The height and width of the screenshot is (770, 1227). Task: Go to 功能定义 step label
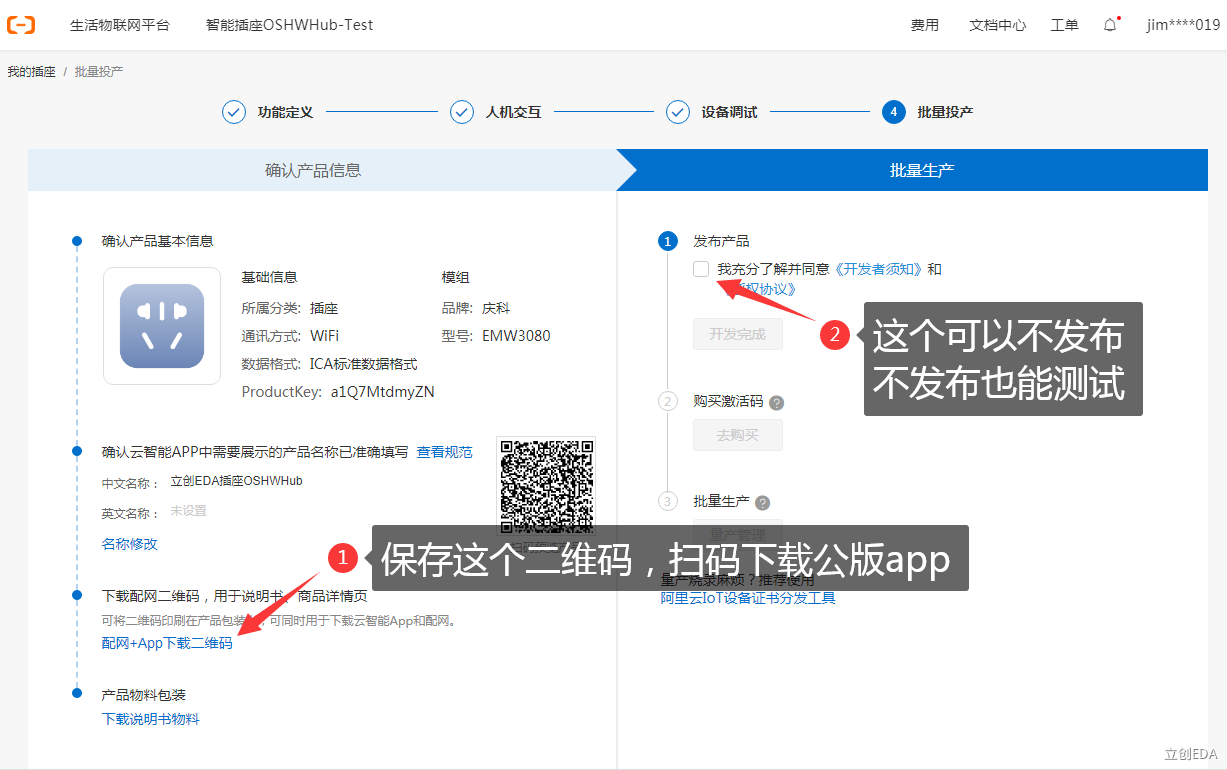click(x=285, y=112)
